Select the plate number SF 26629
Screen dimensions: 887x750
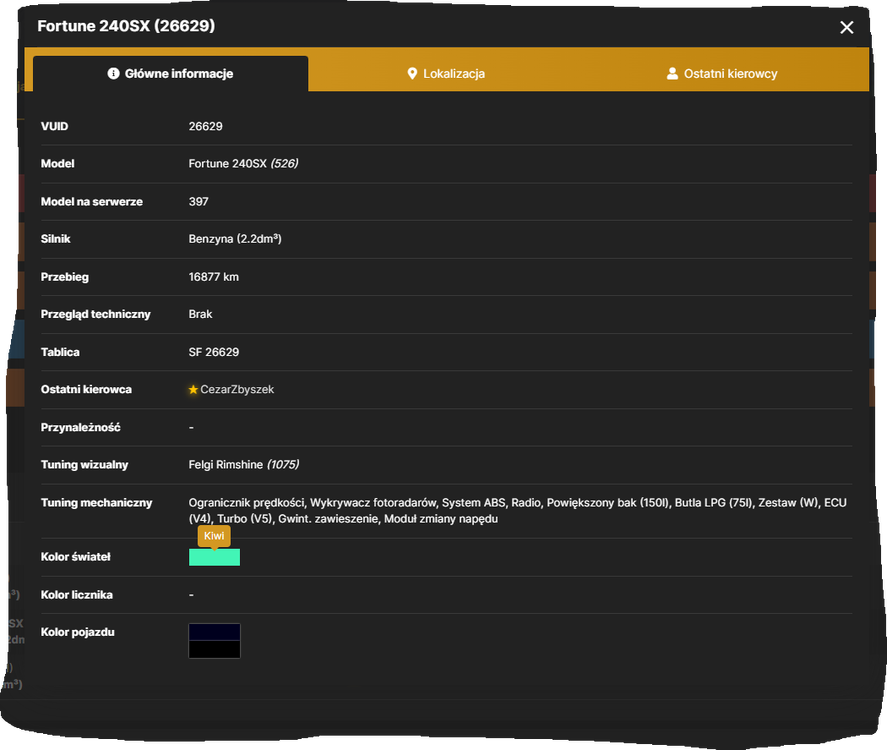(214, 352)
